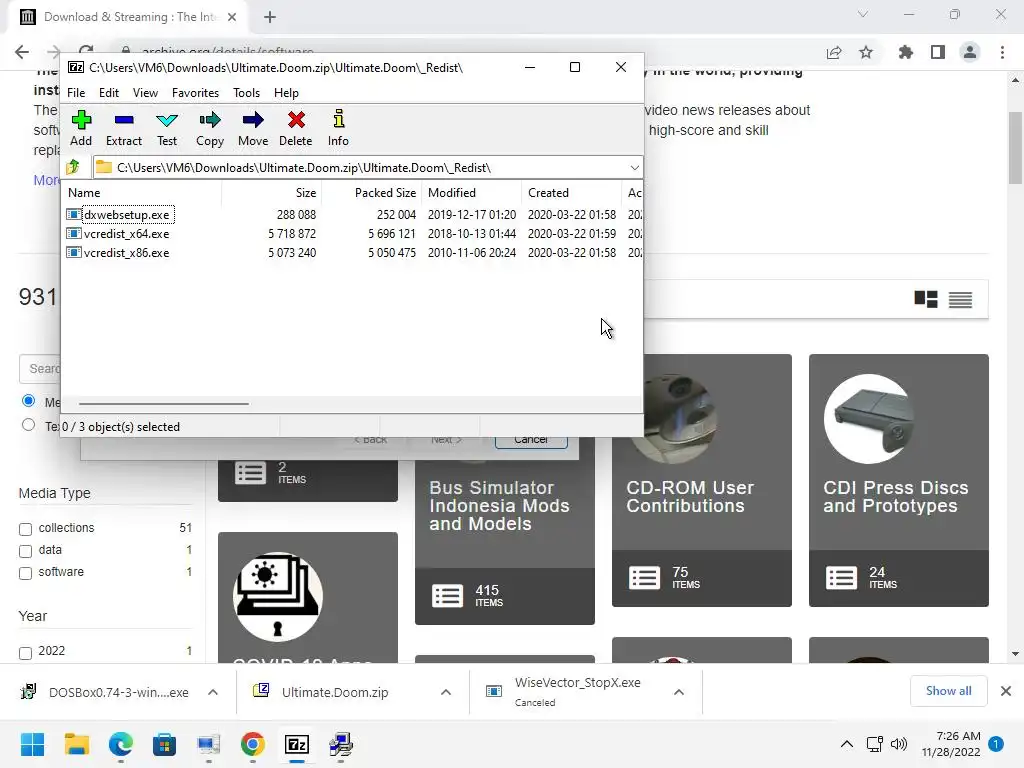This screenshot has width=1024, height=768.
Task: Close the downloads shelf
Action: tap(1006, 691)
